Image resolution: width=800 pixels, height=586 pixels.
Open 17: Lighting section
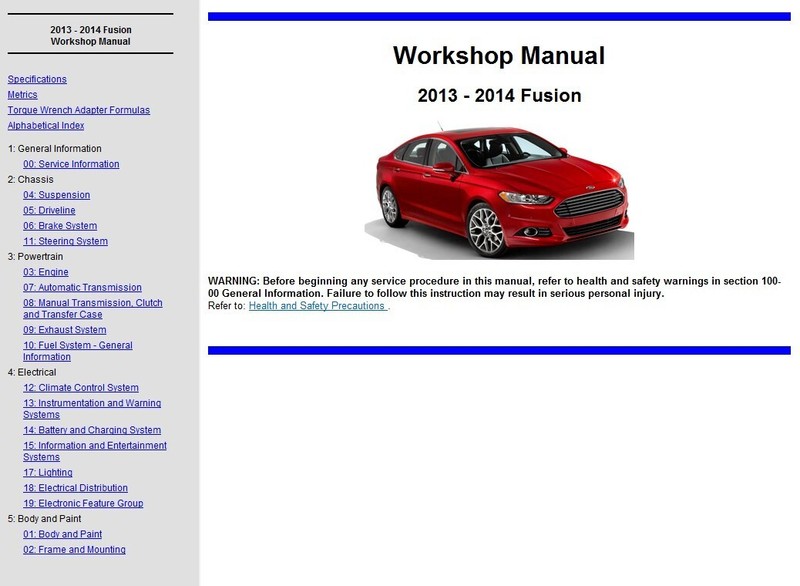pos(47,472)
